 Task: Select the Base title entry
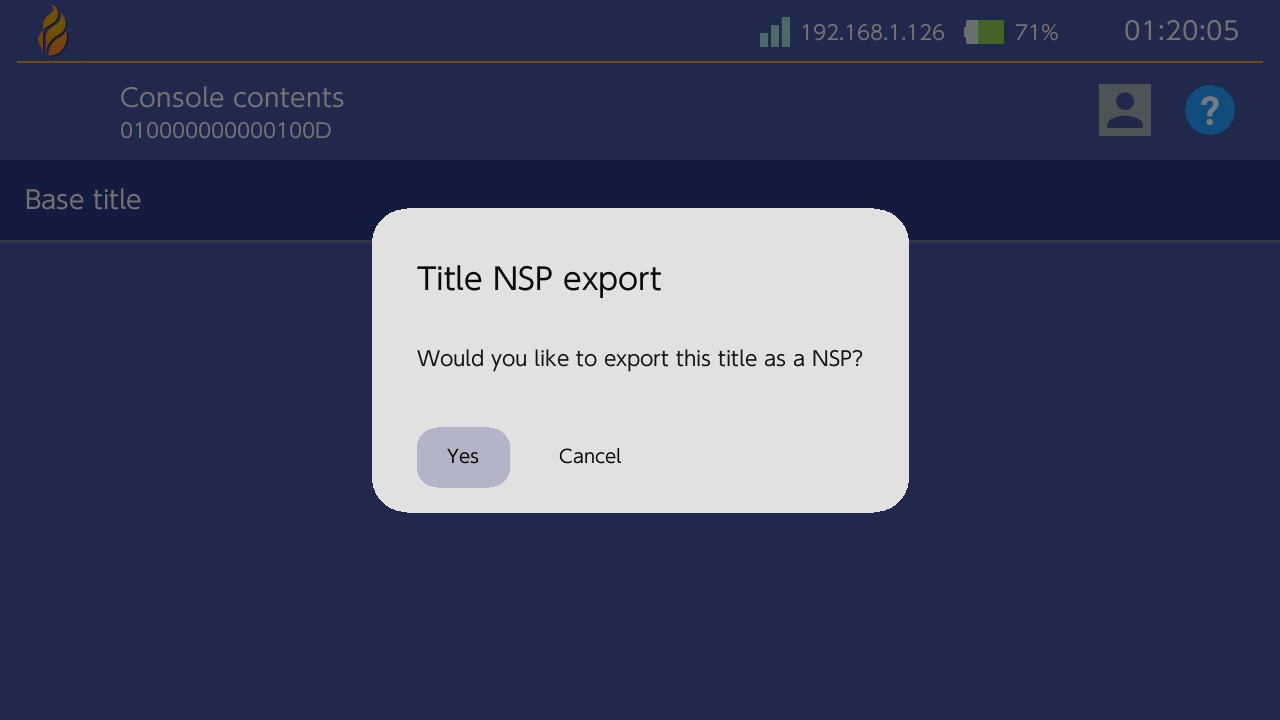pos(83,200)
